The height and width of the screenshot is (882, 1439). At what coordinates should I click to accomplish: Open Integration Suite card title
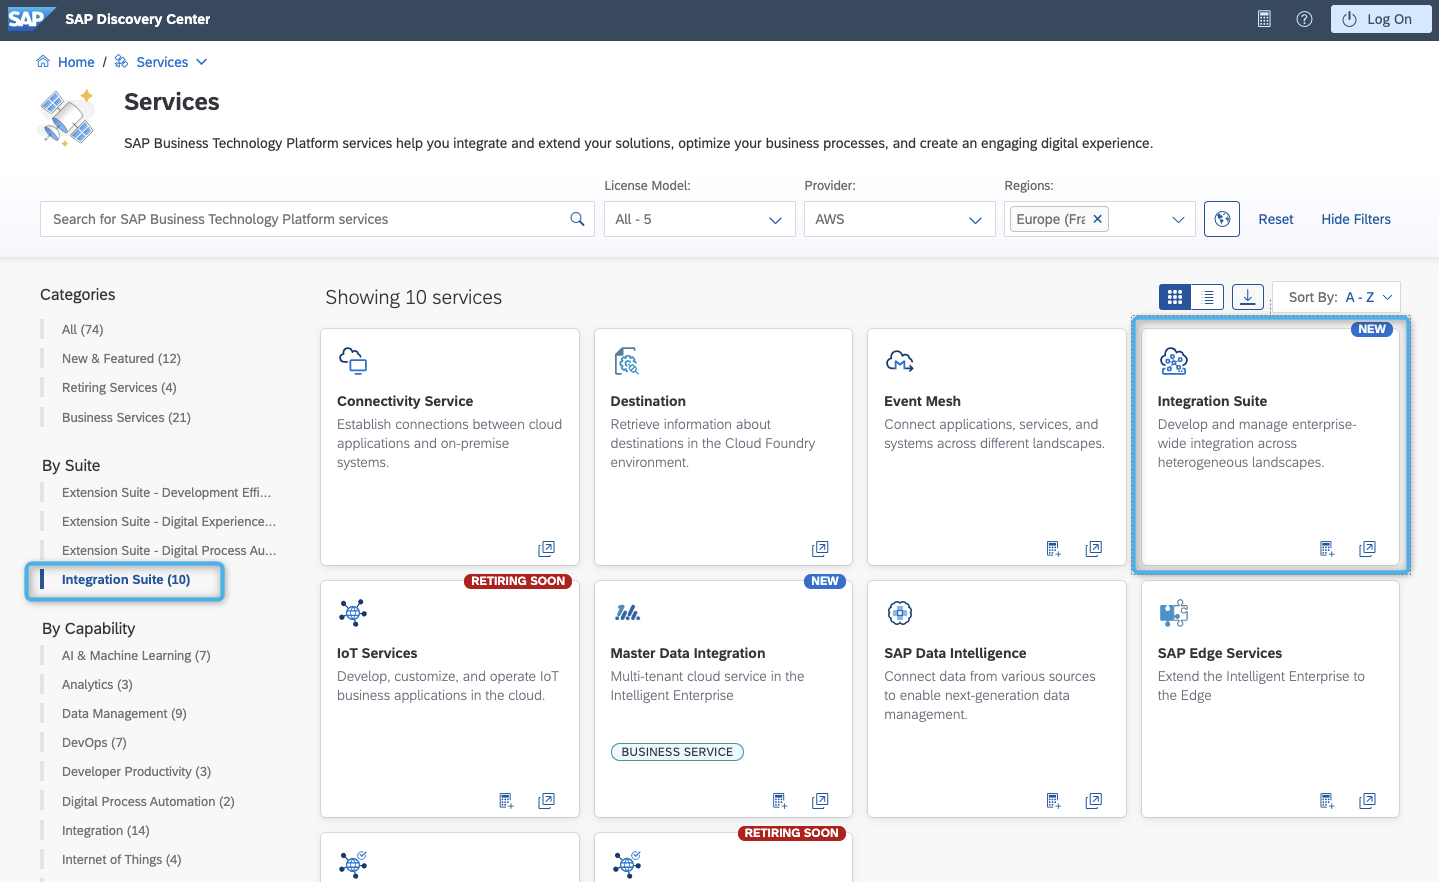click(1212, 401)
